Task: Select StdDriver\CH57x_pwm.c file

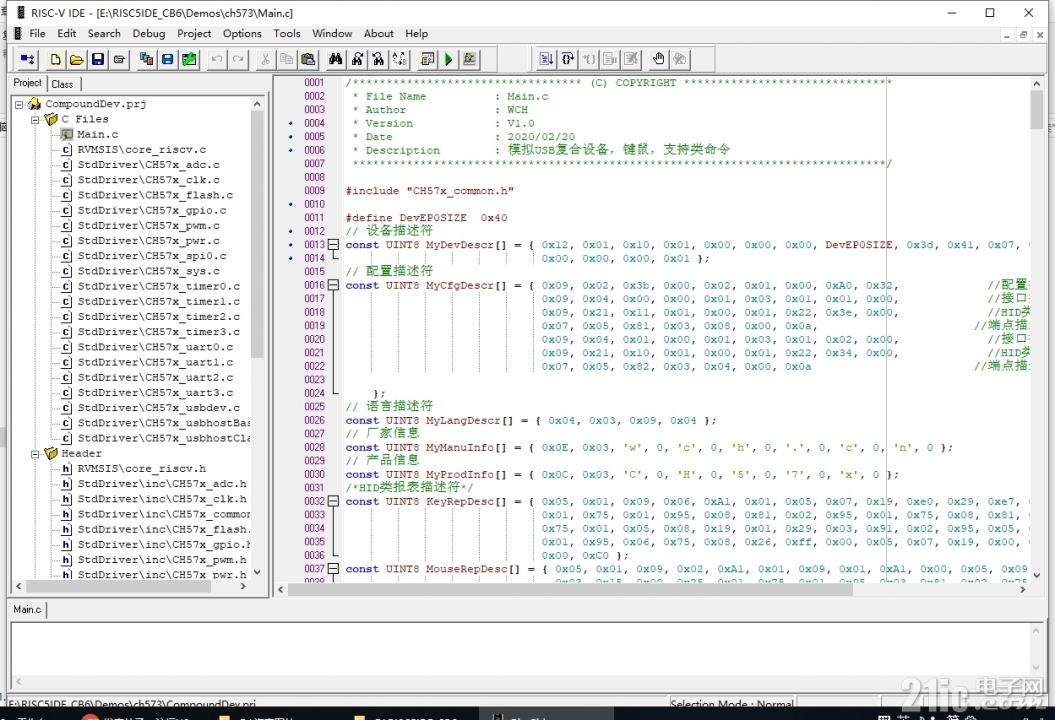Action: 148,225
